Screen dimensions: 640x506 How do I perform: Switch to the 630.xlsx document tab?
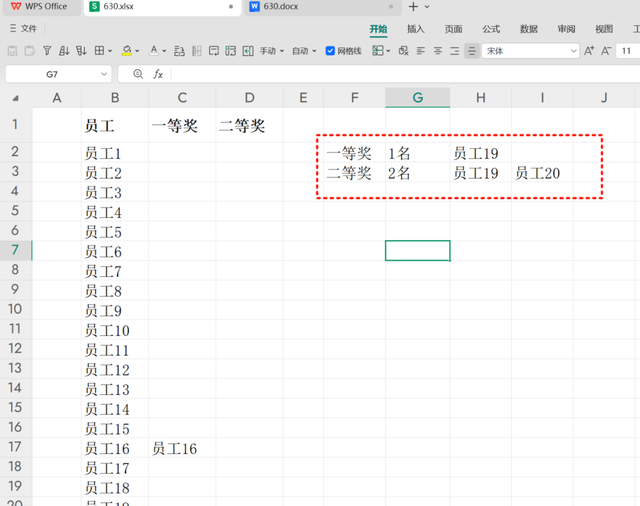click(x=162, y=7)
